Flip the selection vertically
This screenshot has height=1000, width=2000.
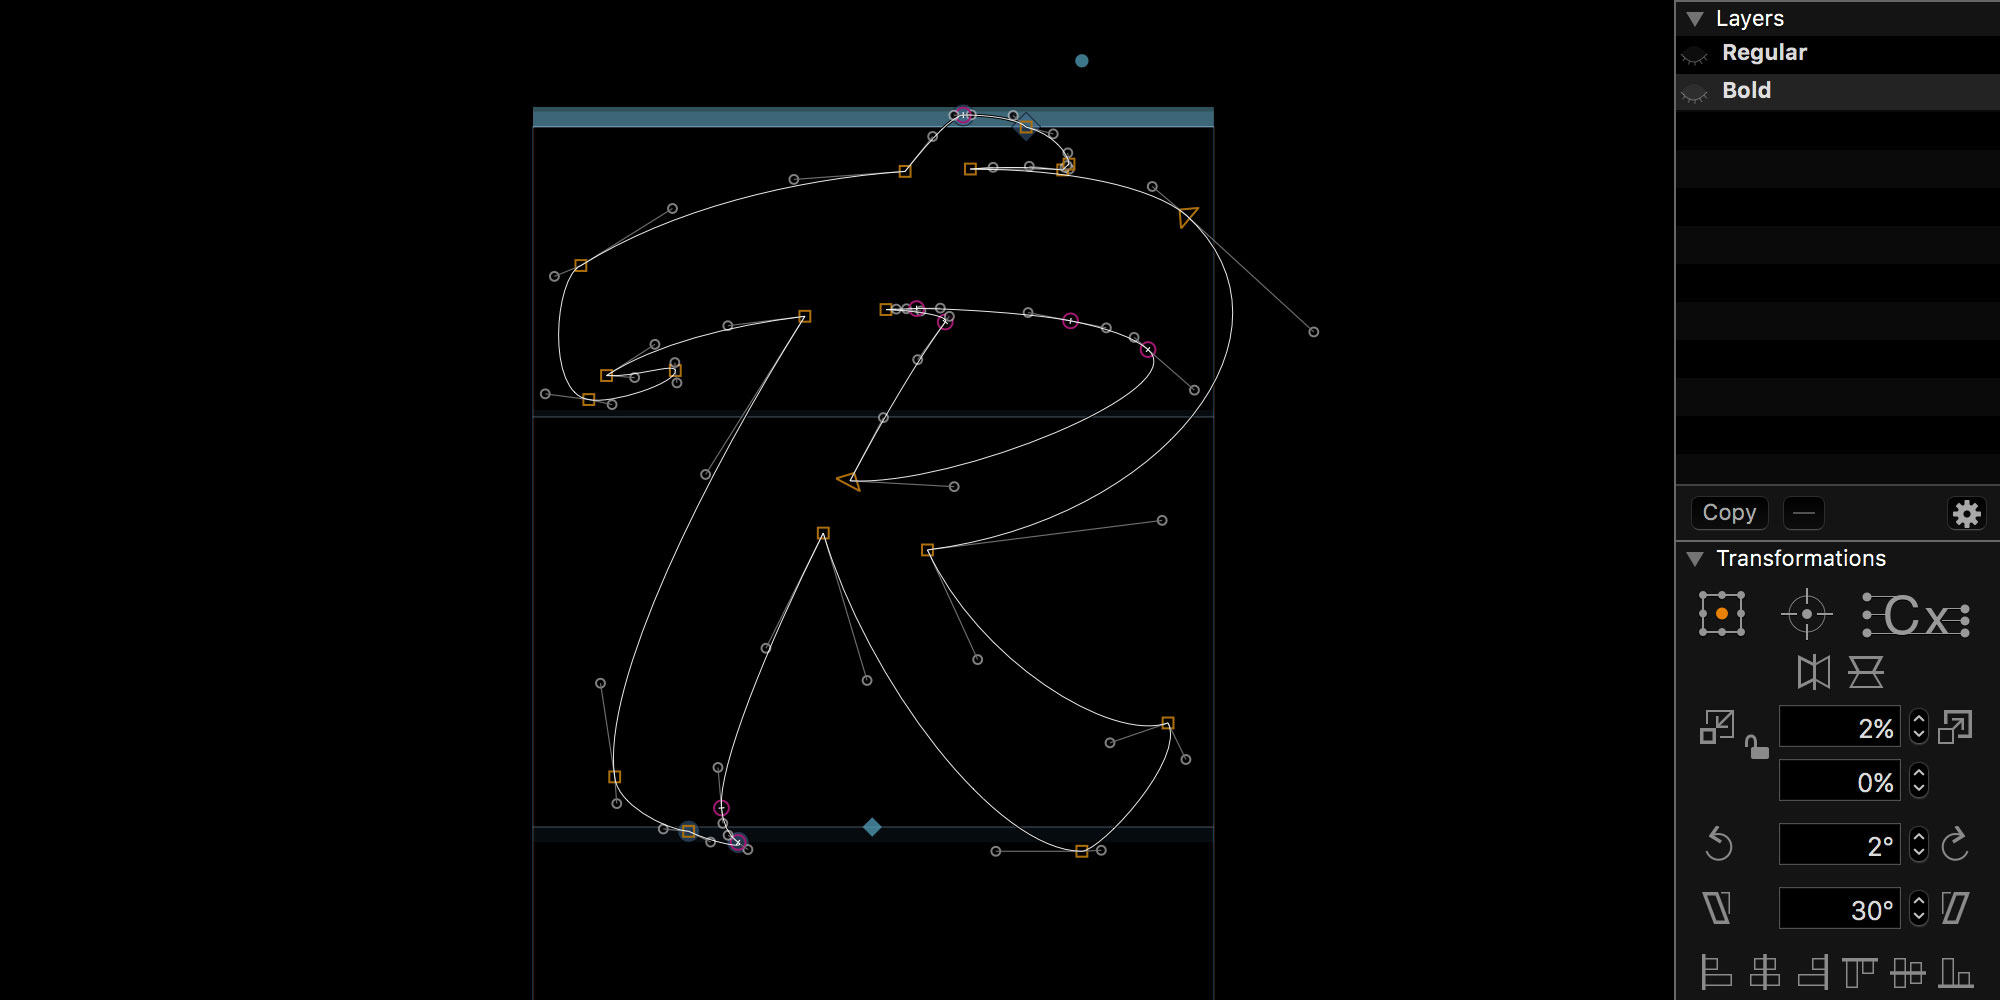(x=1865, y=672)
